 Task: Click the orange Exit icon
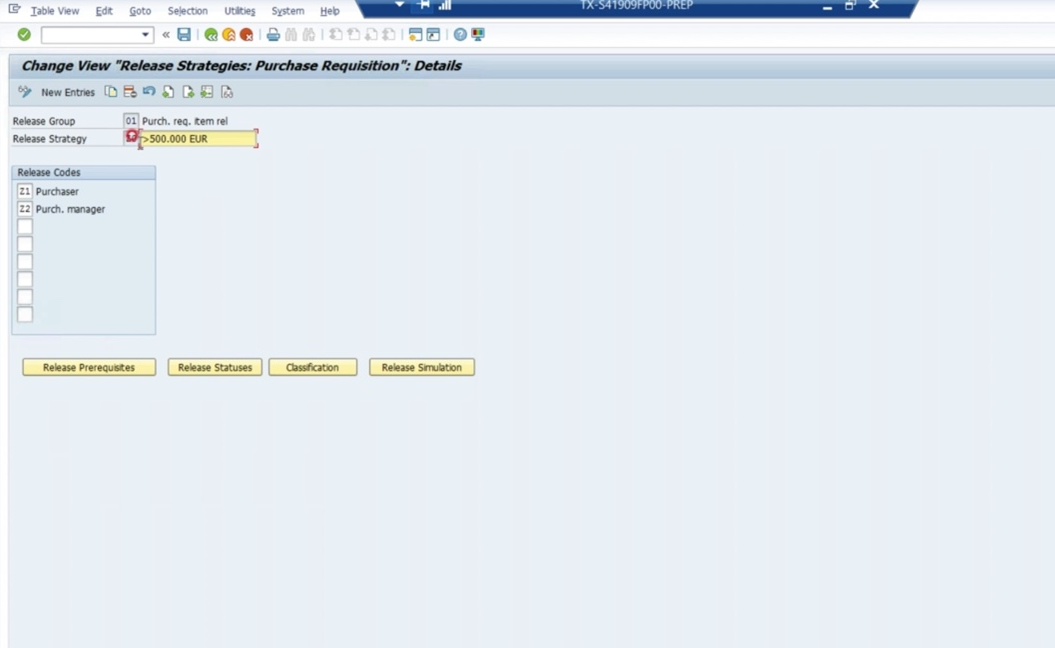point(229,34)
